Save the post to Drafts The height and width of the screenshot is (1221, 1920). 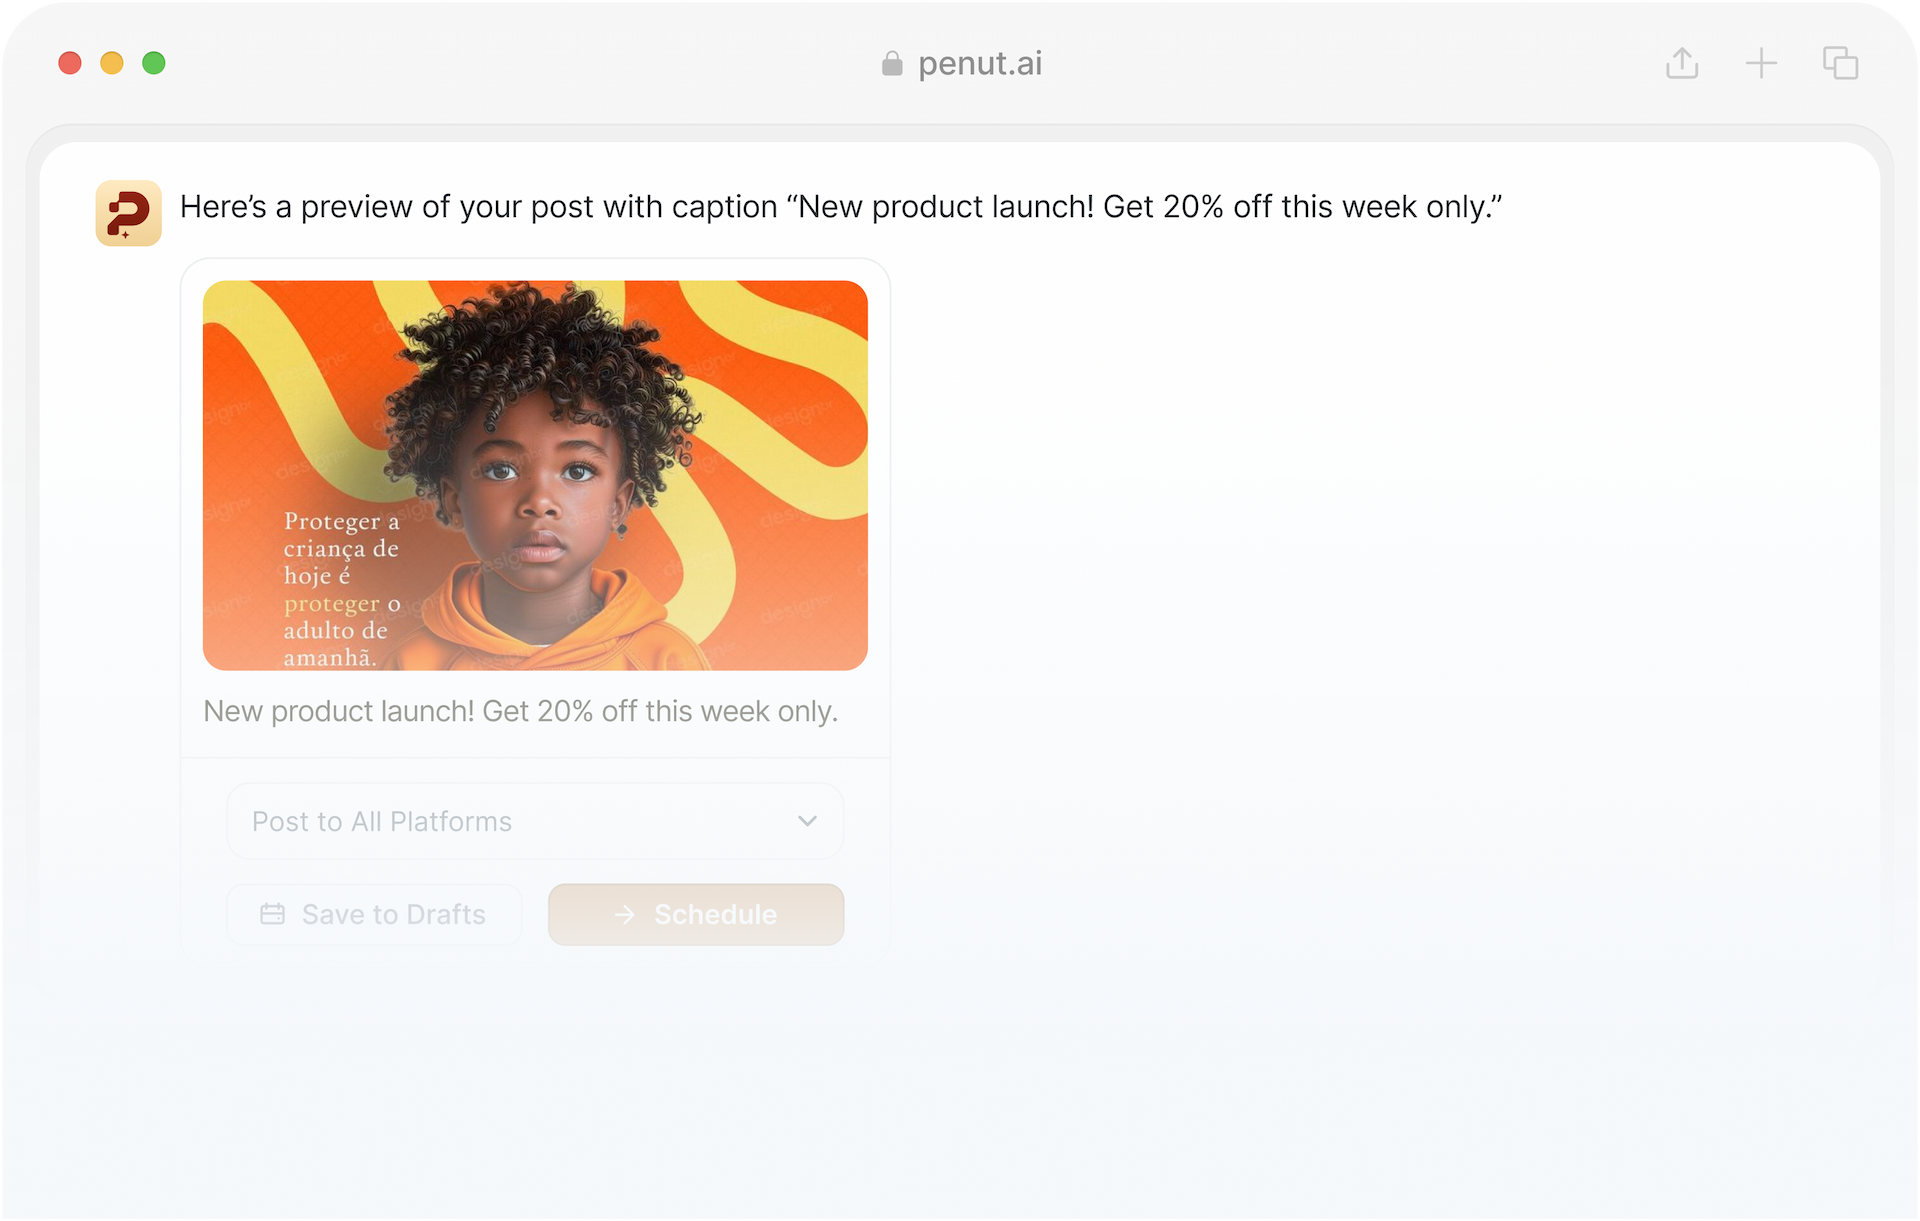(374, 914)
